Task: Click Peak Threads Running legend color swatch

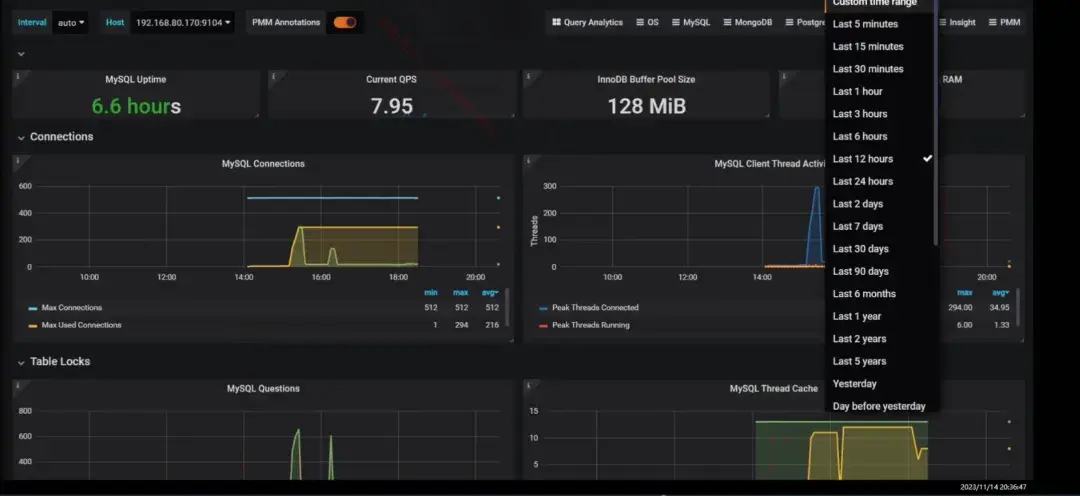Action: click(x=543, y=326)
